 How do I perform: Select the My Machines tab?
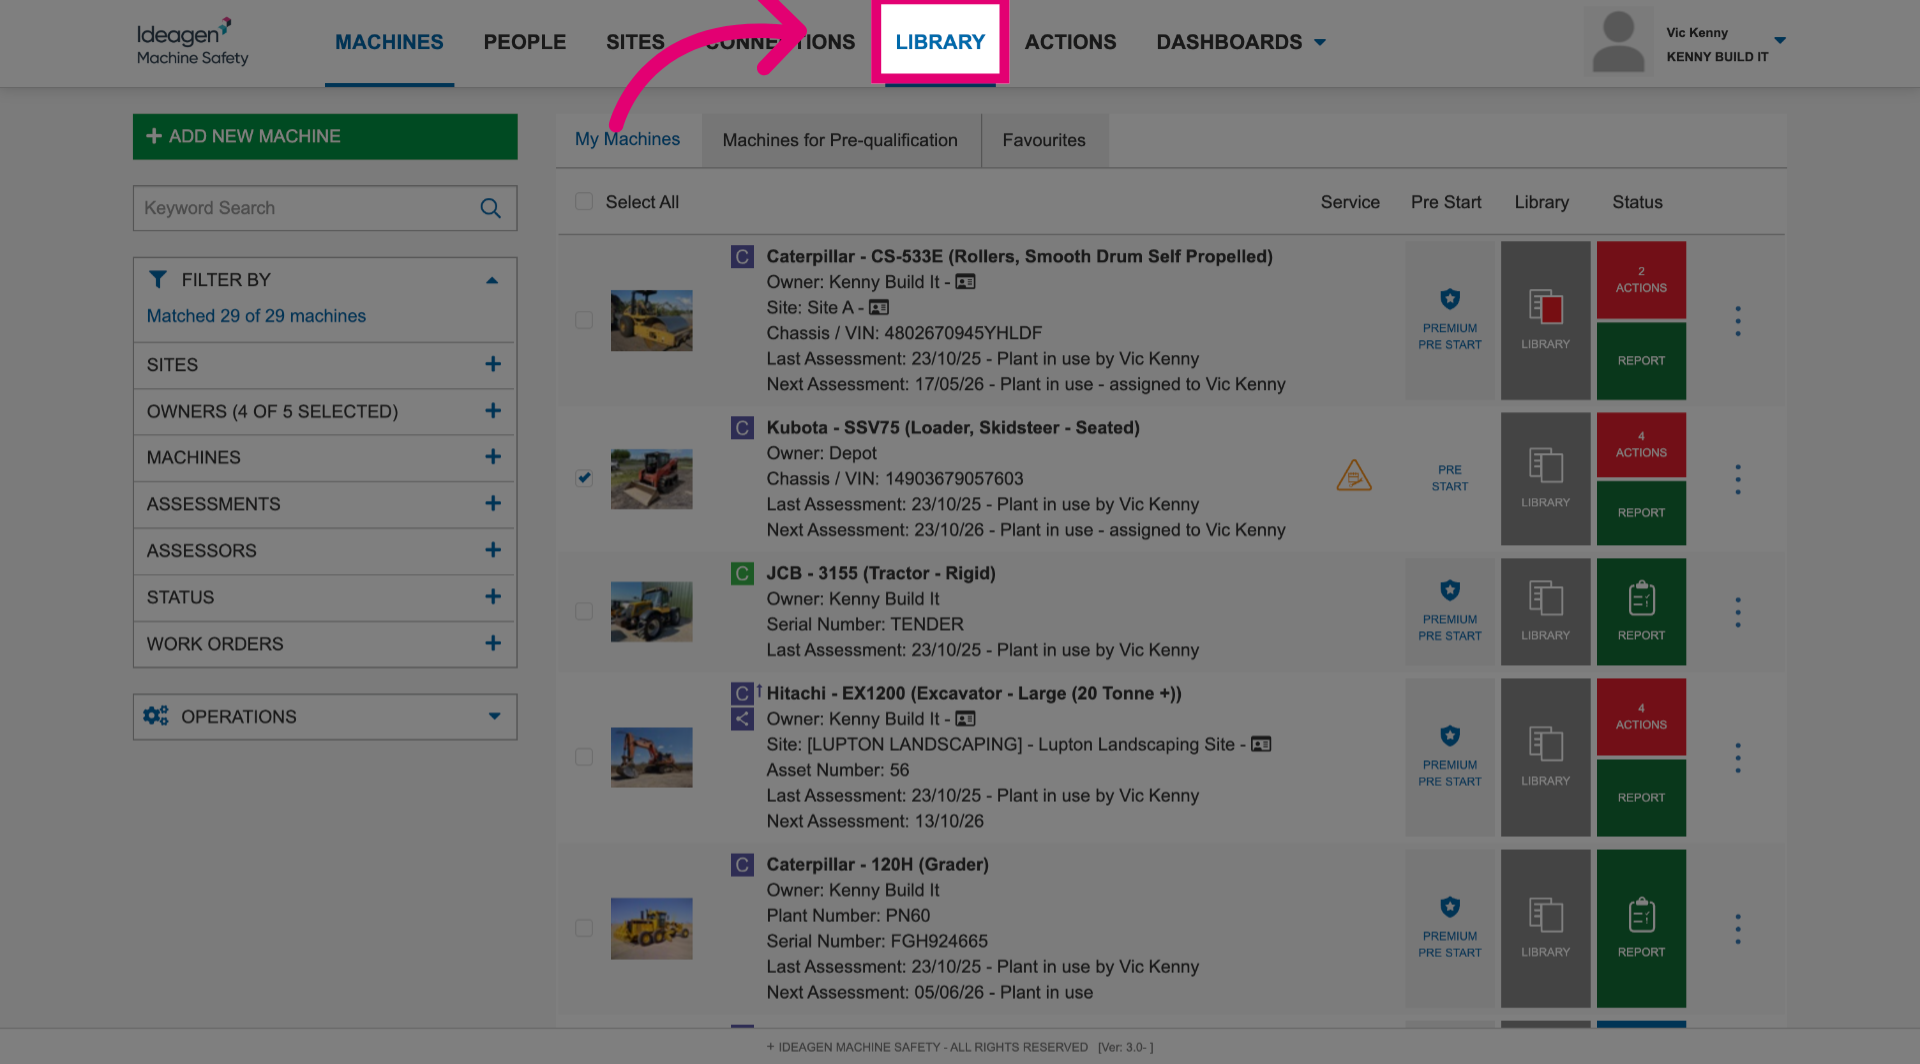click(627, 139)
